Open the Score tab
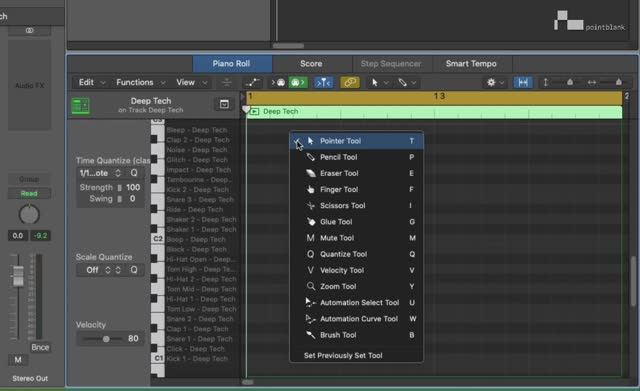Viewport: 640px width, 391px height. 311,64
